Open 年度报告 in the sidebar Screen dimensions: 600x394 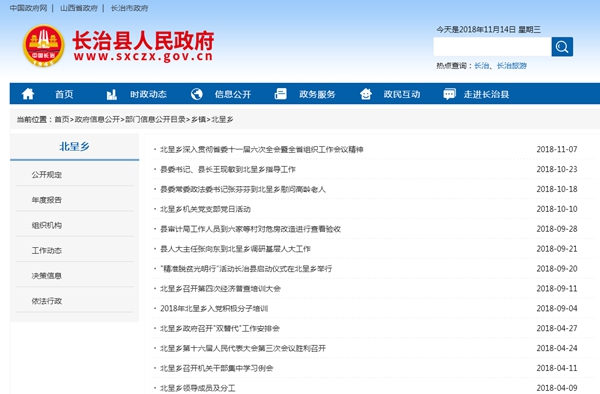tap(47, 200)
